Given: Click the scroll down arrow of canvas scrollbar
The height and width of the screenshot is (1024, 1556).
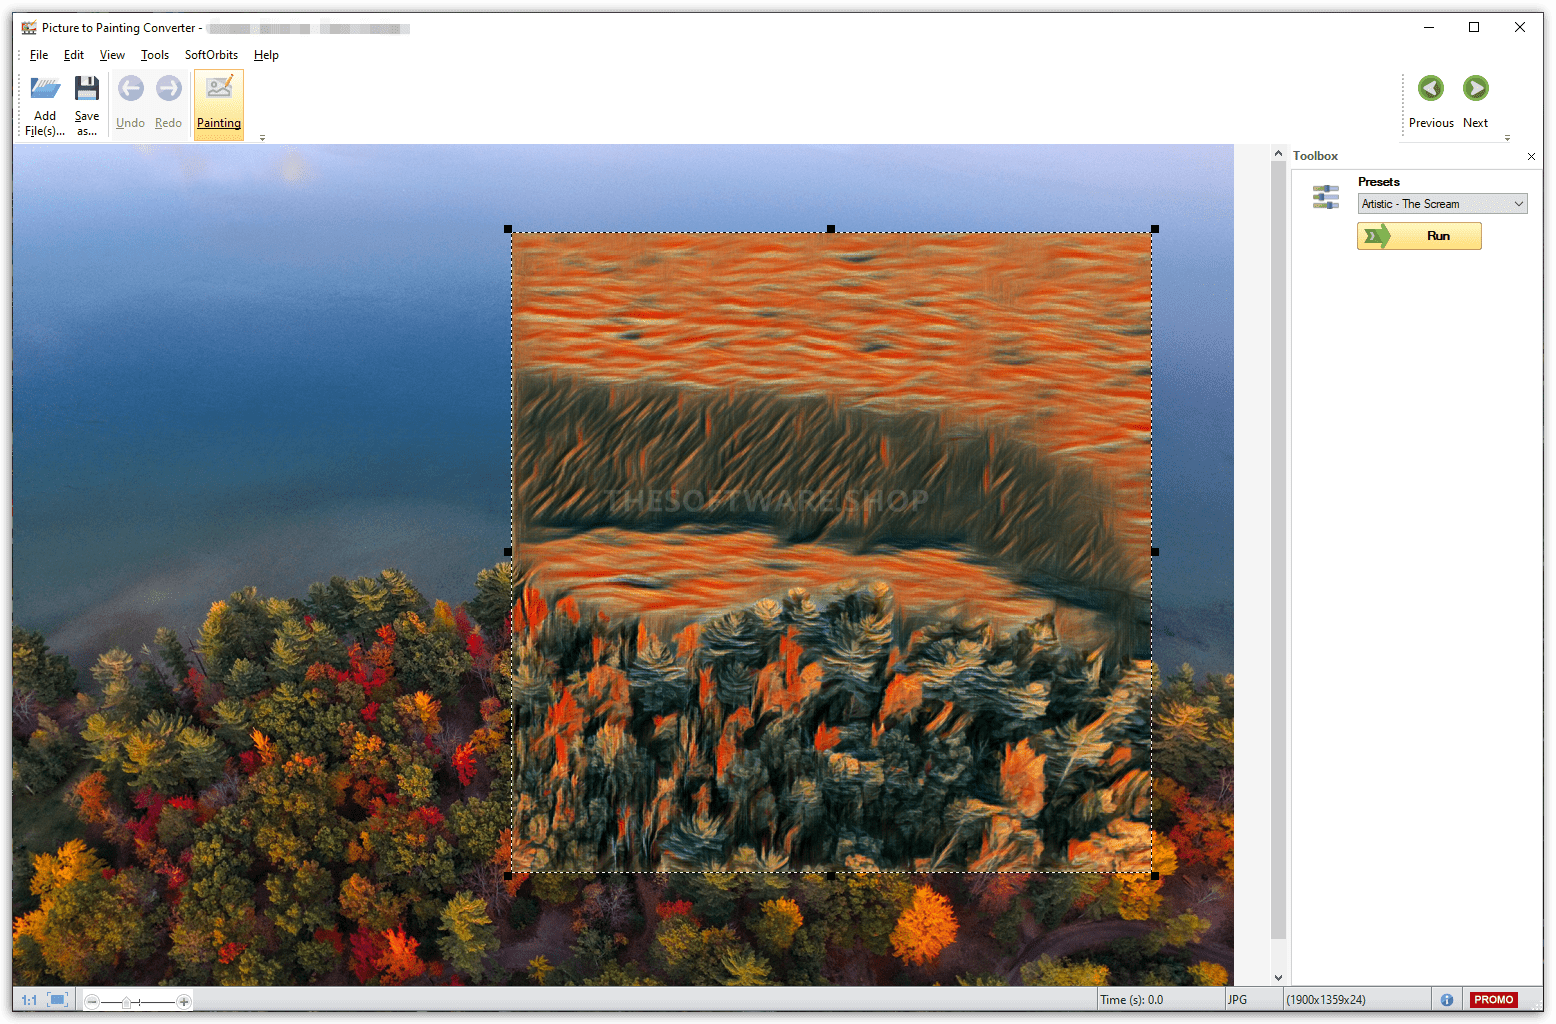Looking at the screenshot, I should coord(1278,978).
